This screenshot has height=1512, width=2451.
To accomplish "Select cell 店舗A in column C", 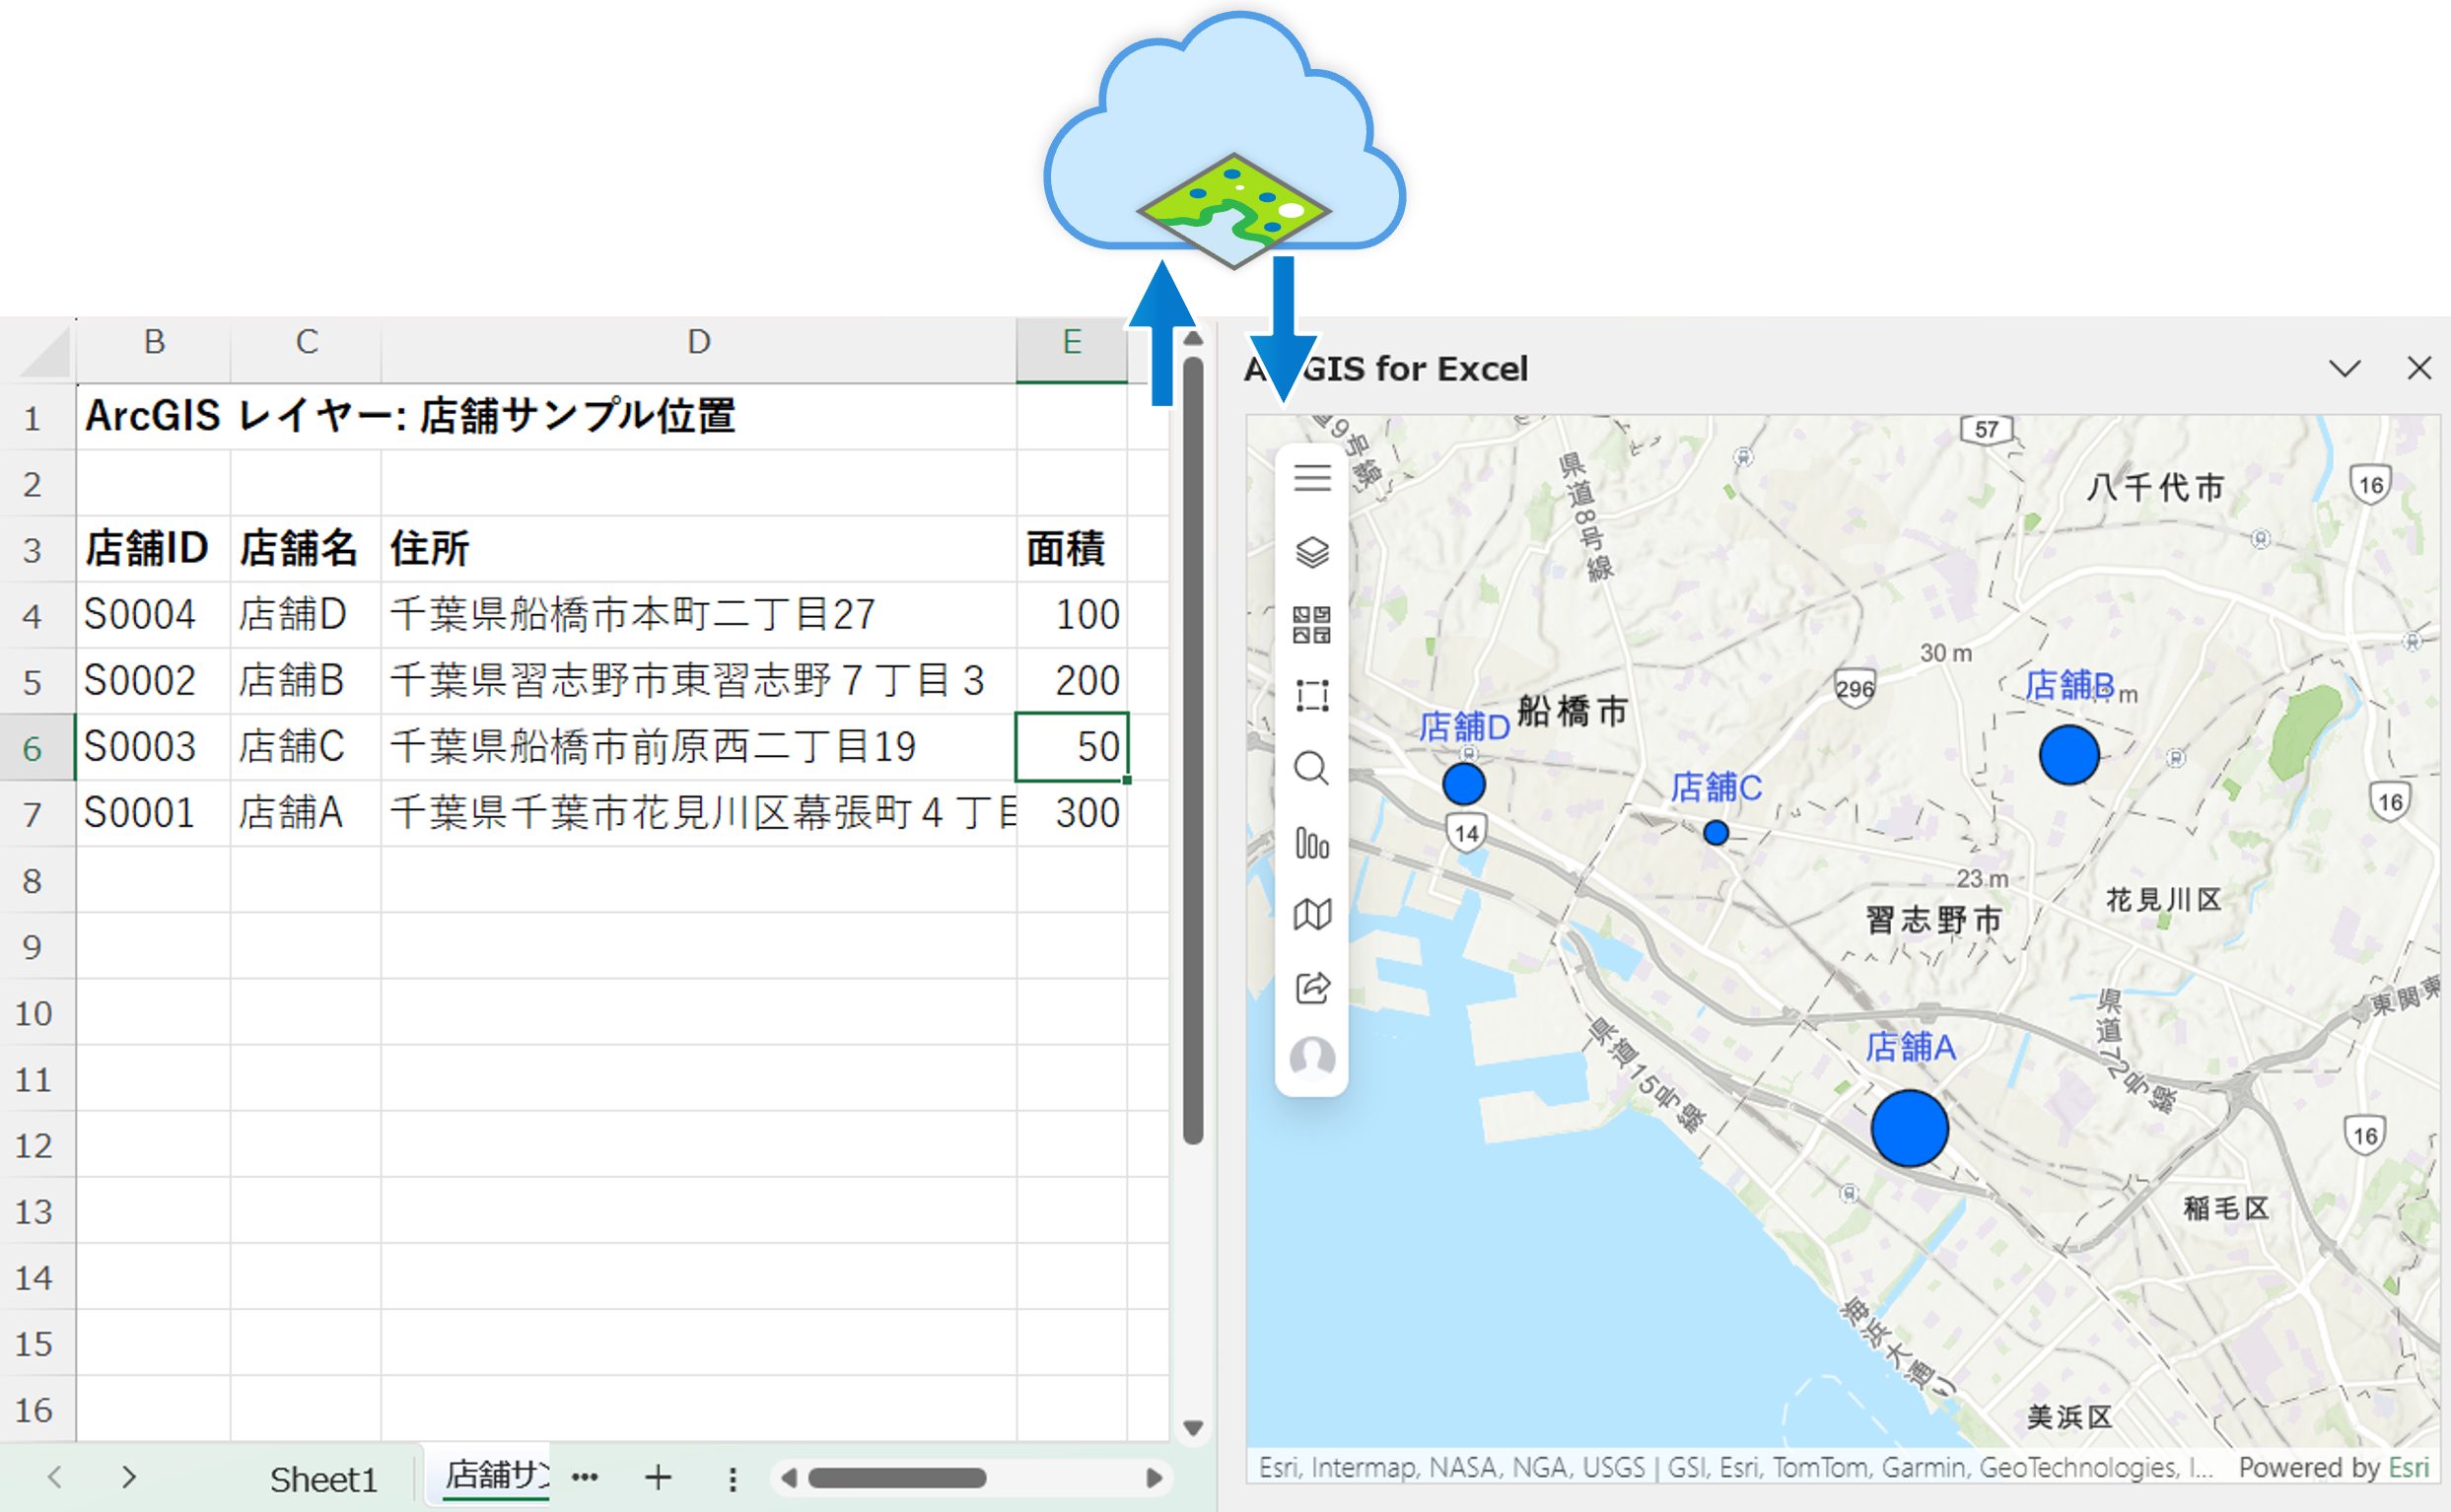I will (x=305, y=813).
